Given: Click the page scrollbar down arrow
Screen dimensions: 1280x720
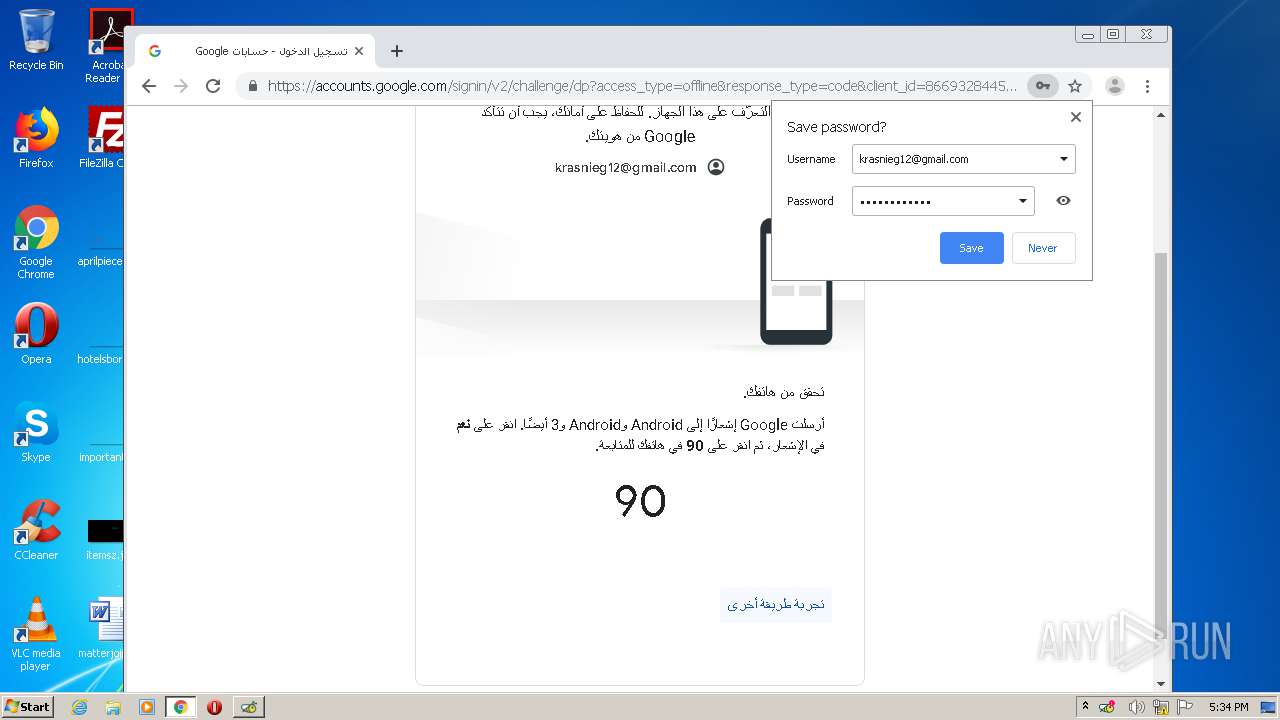Looking at the screenshot, I should pyautogui.click(x=1161, y=684).
